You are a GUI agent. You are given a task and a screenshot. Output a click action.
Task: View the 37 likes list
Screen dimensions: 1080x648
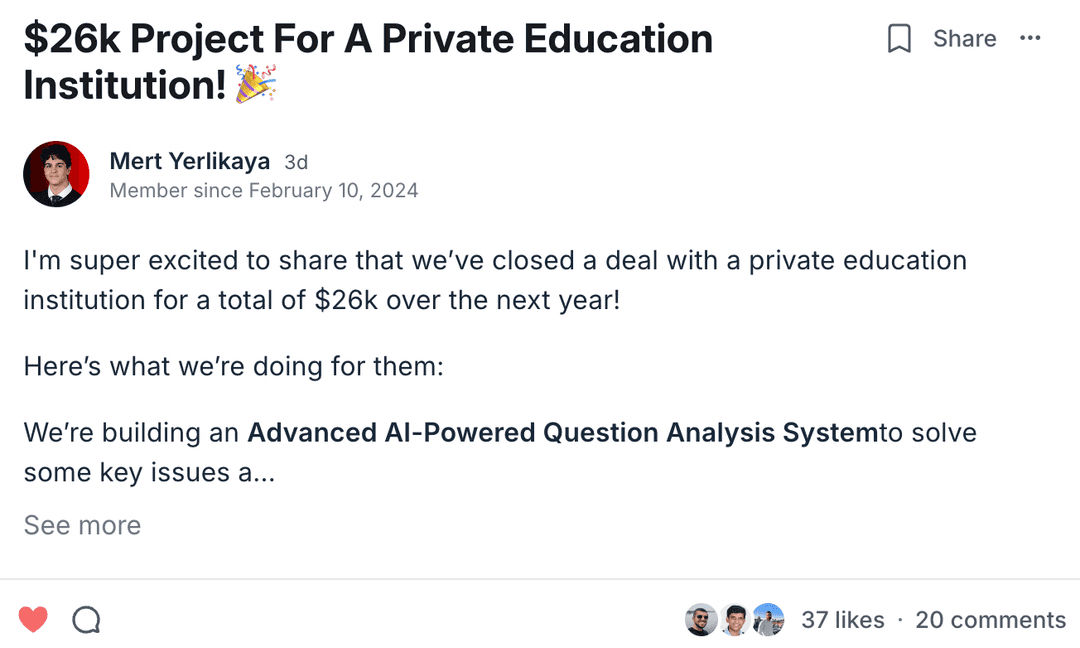(x=842, y=620)
